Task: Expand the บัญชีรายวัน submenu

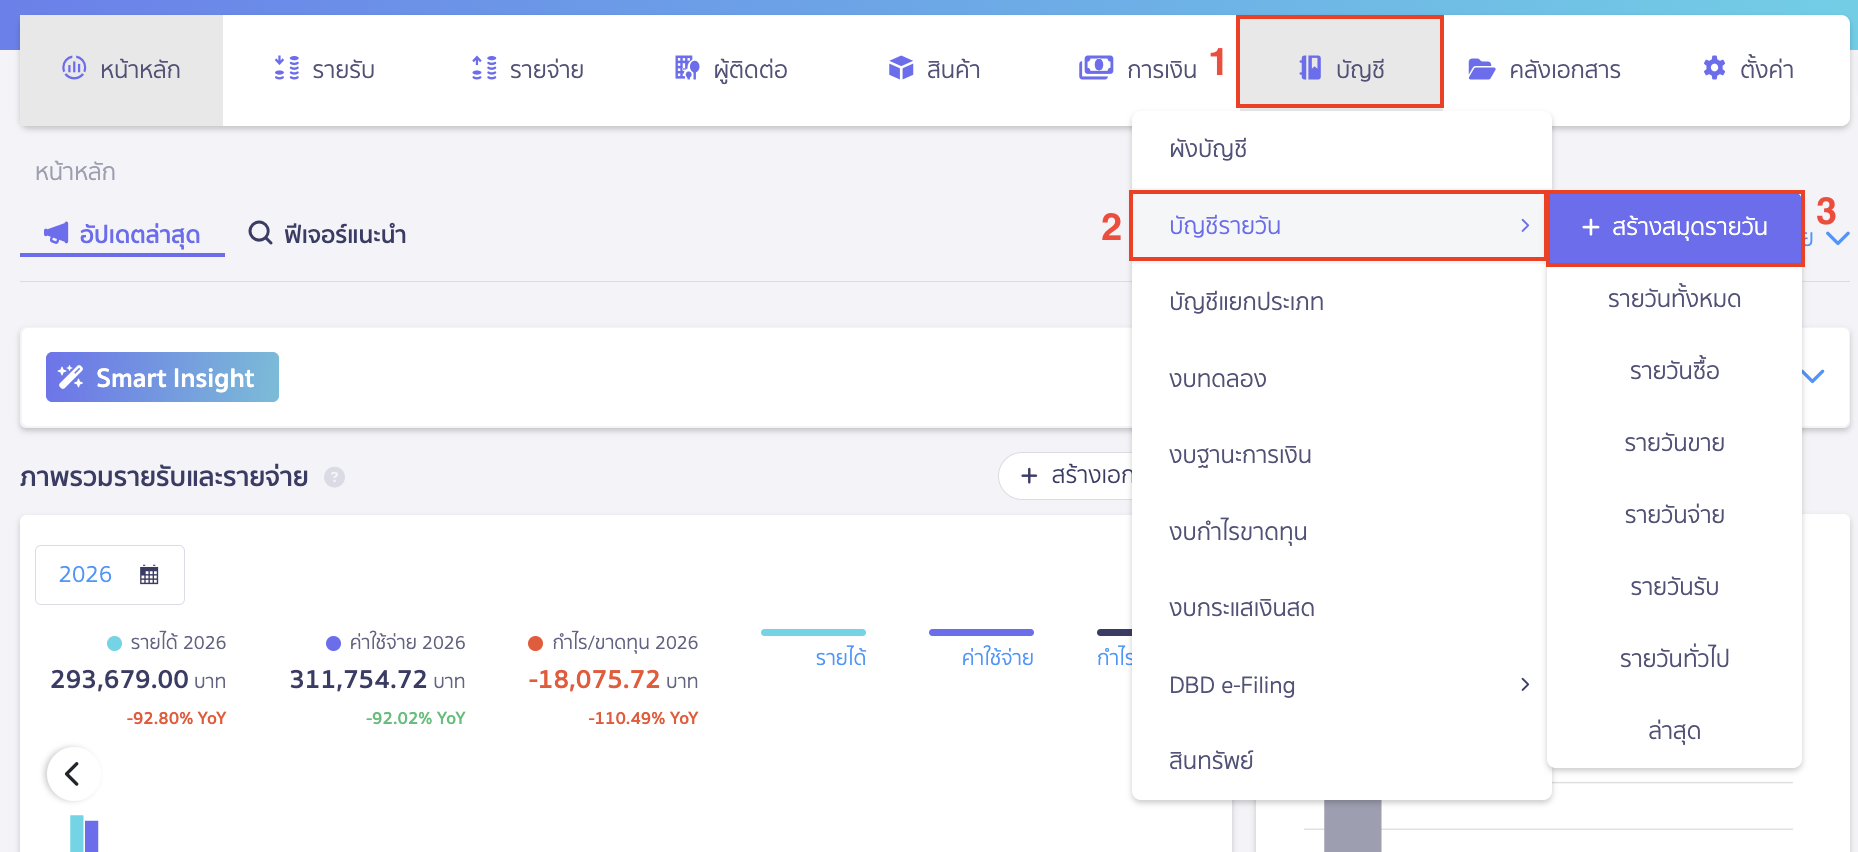Action: 1524,226
